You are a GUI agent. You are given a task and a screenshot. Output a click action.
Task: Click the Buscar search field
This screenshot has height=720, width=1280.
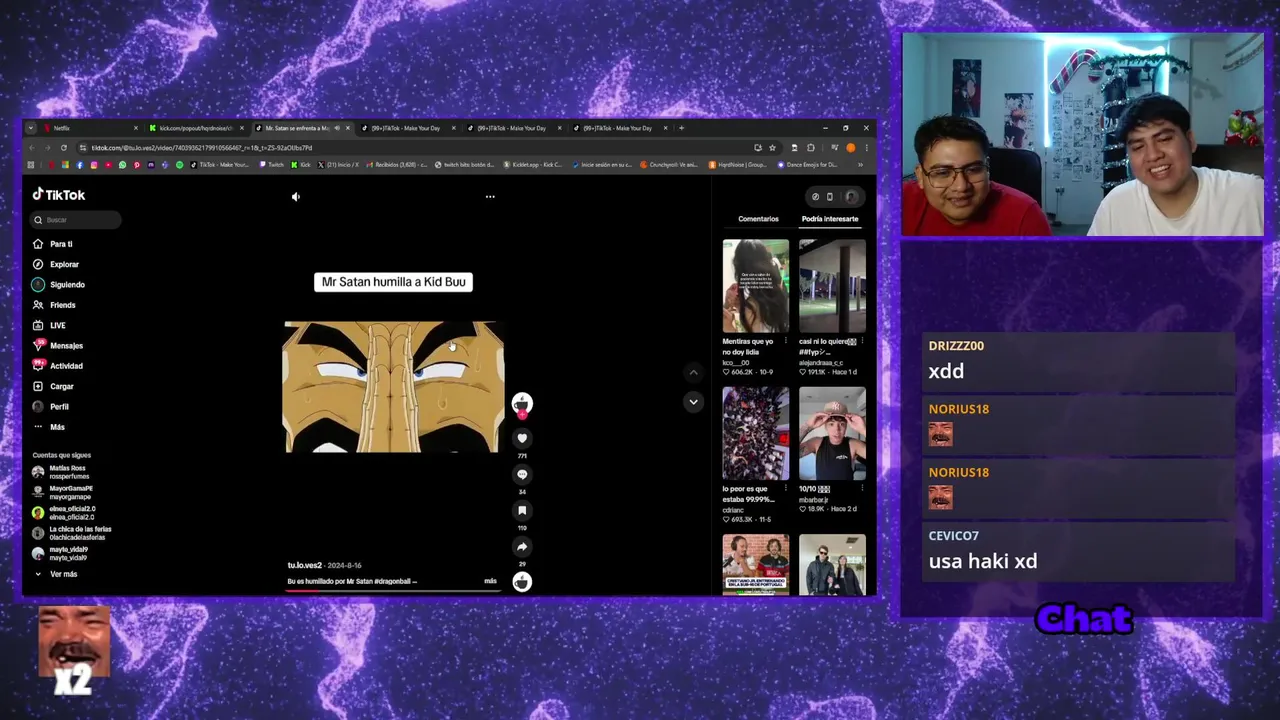[76, 220]
